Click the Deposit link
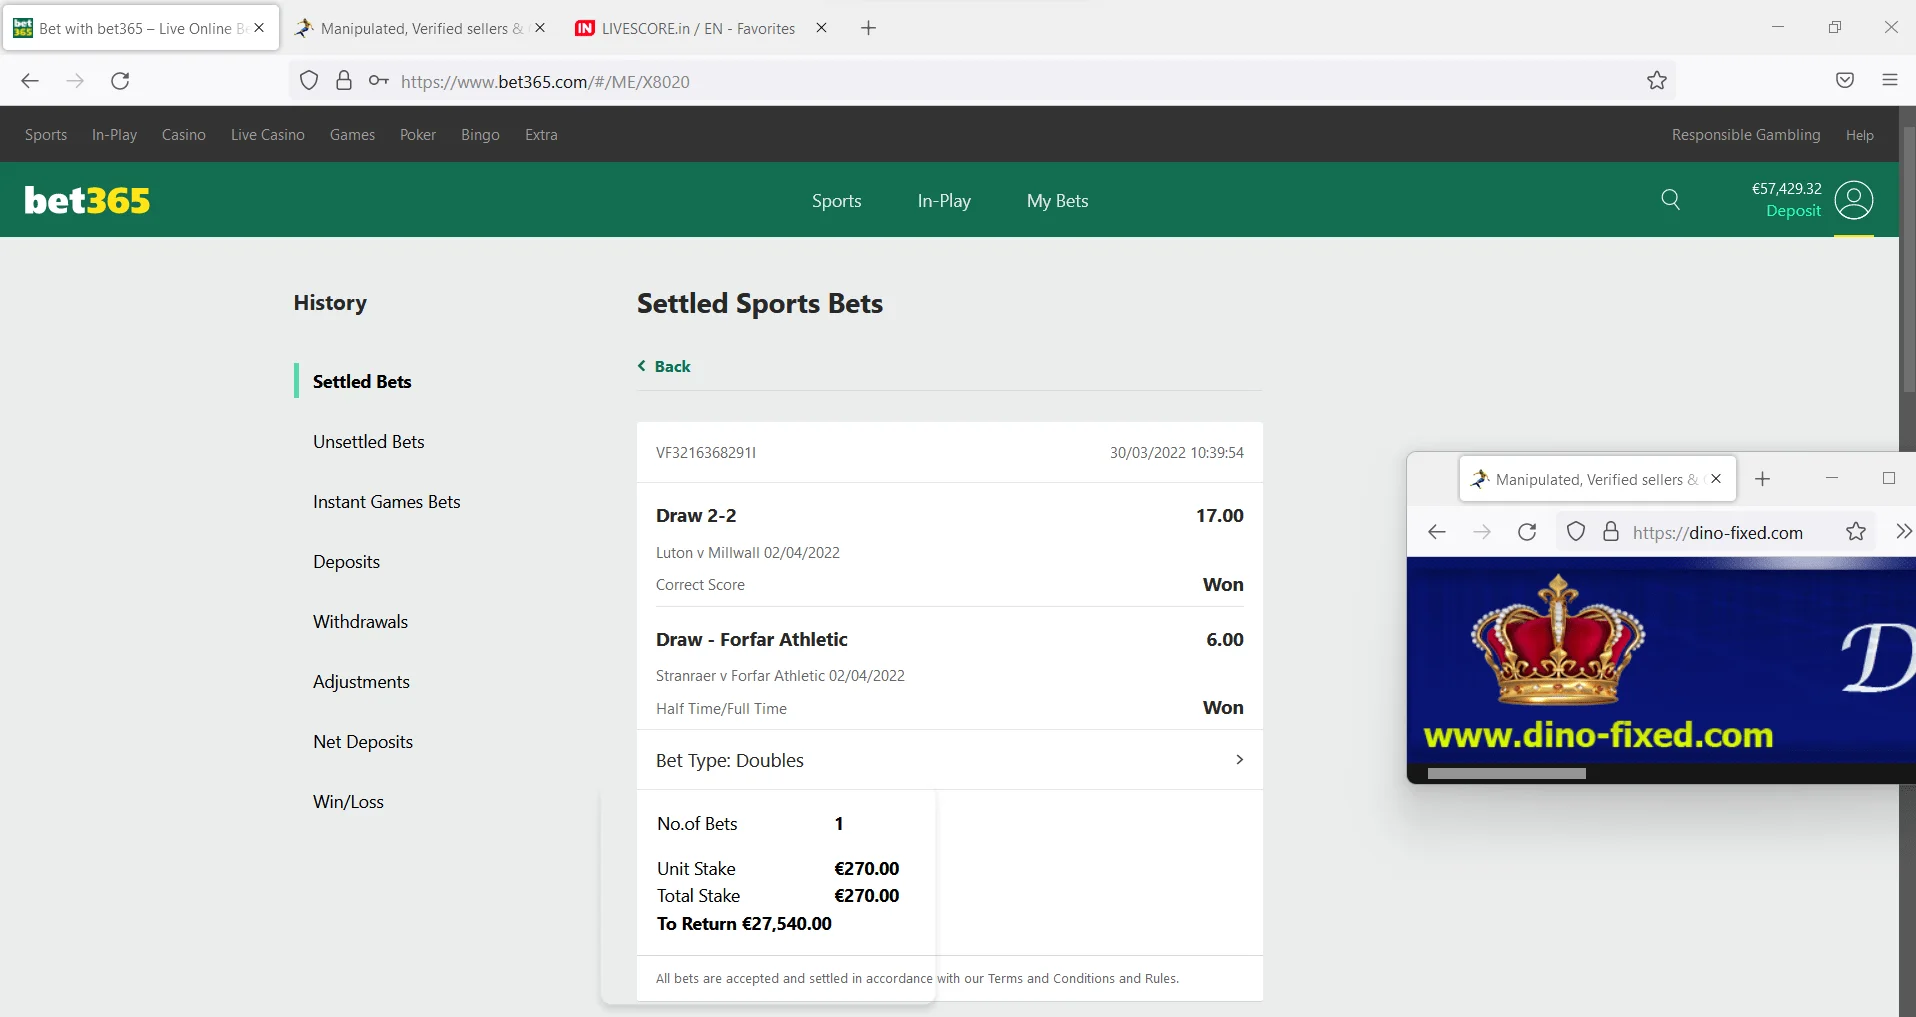 point(1793,211)
